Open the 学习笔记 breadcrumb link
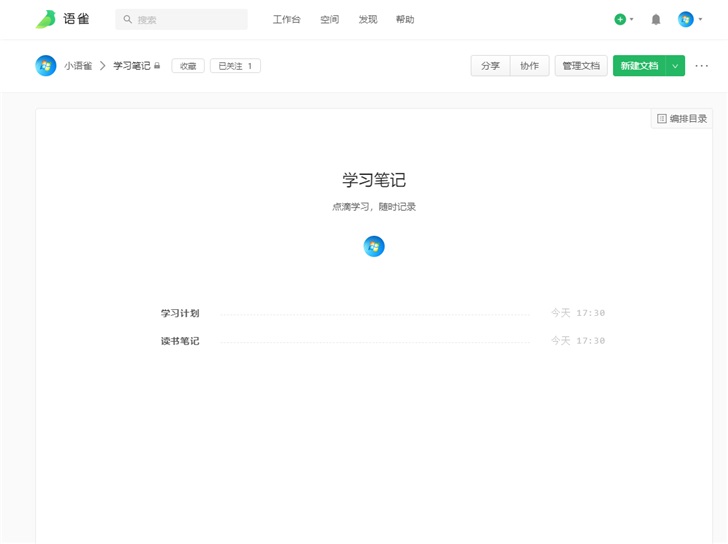 click(x=132, y=66)
